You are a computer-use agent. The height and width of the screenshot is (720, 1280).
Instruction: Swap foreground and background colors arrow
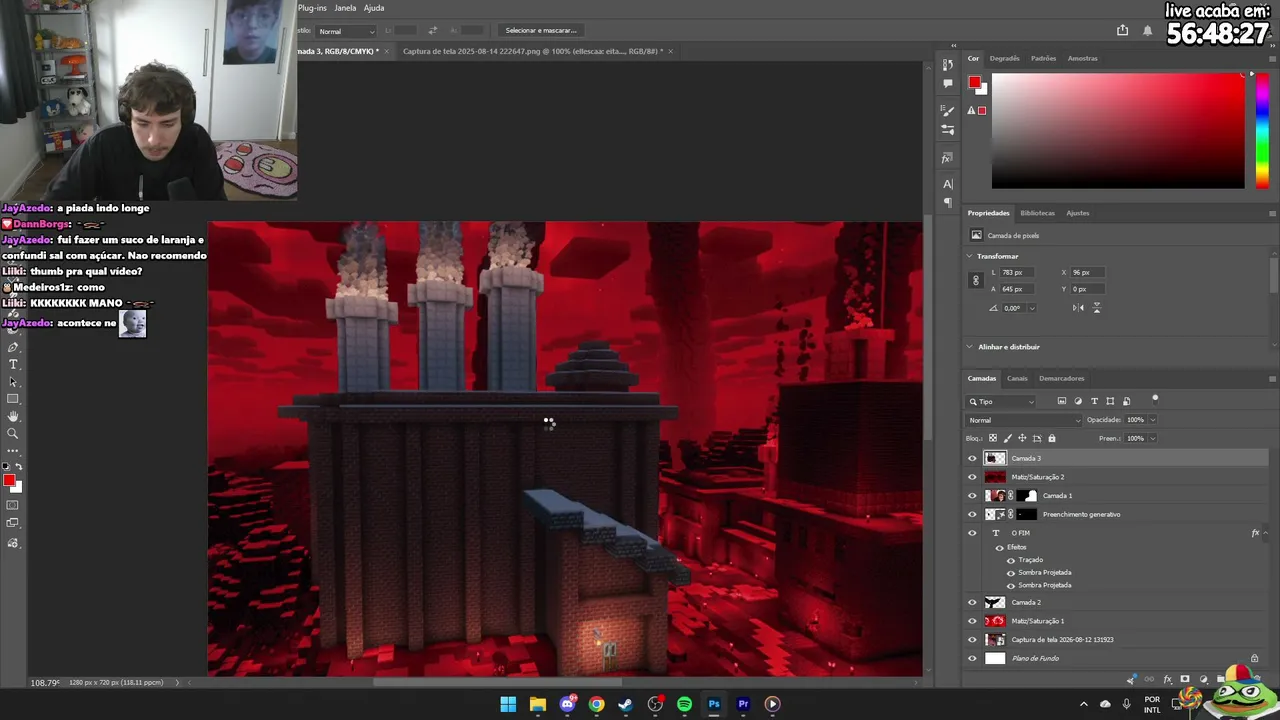(x=18, y=467)
